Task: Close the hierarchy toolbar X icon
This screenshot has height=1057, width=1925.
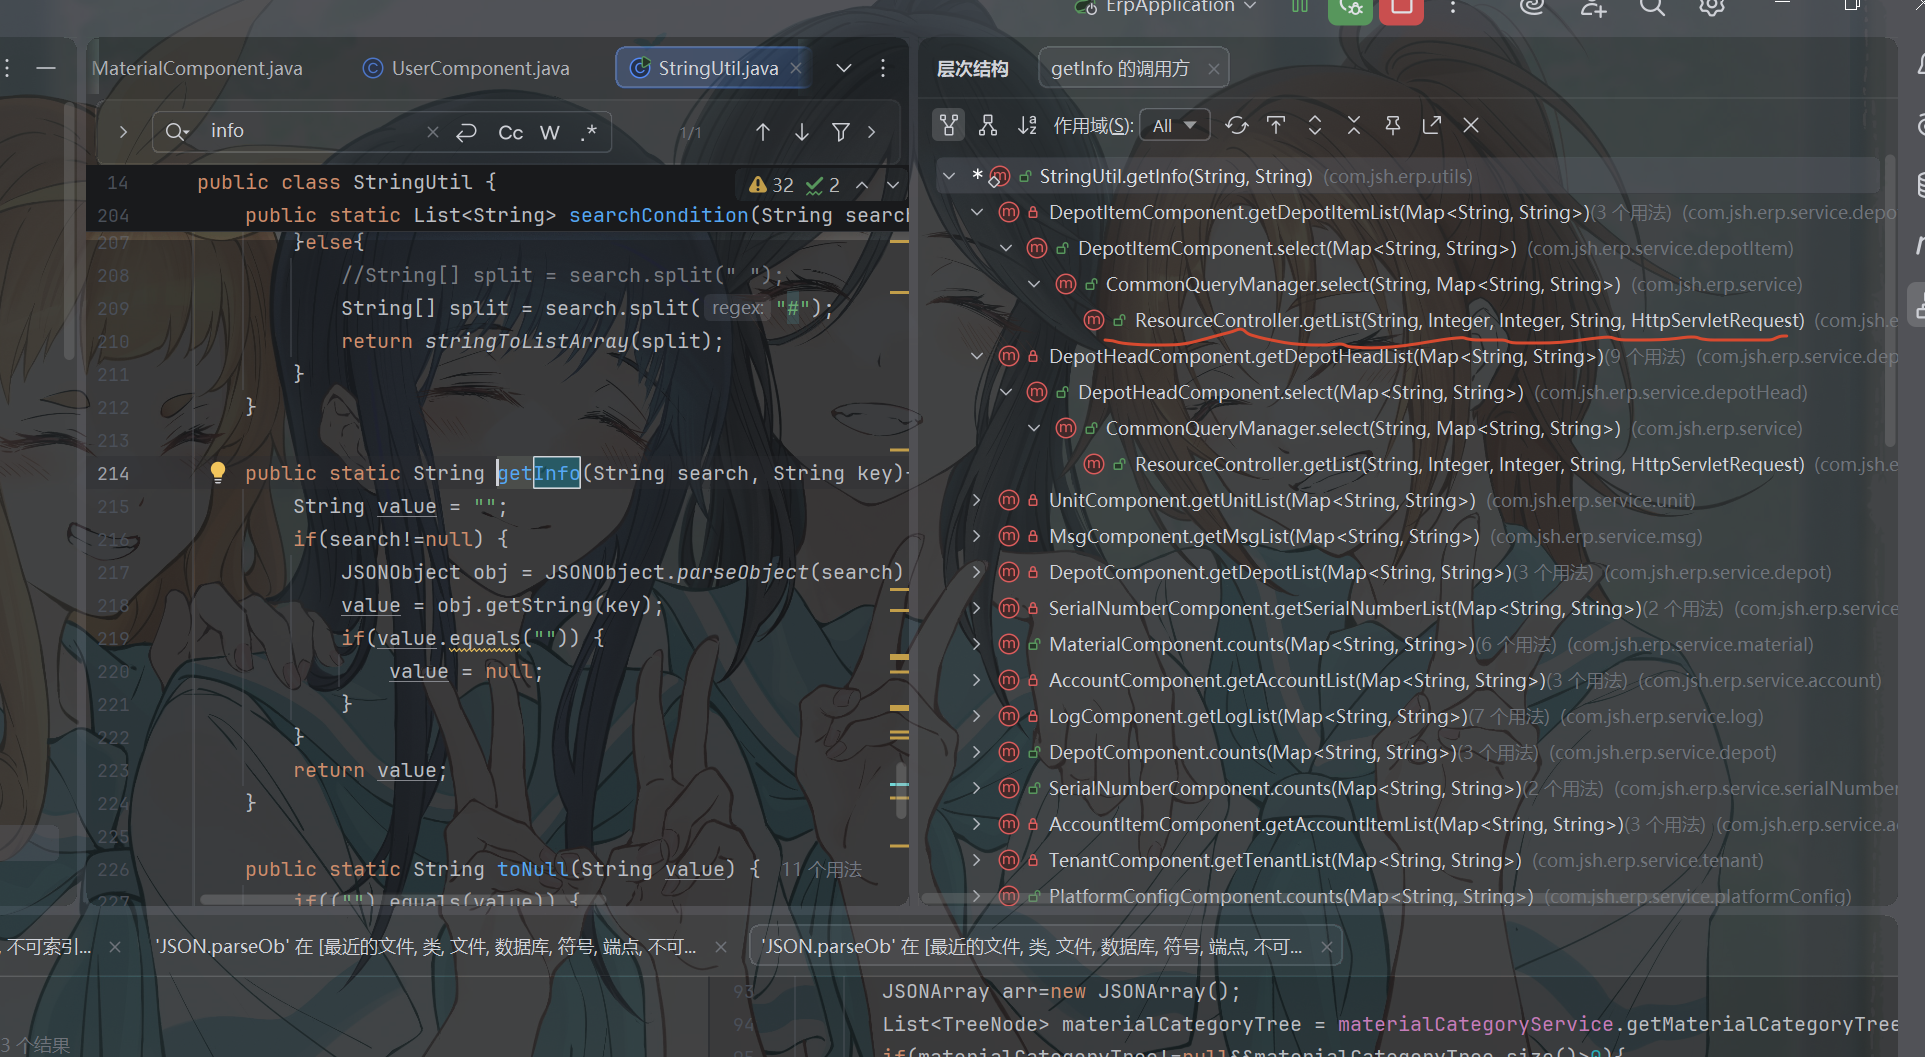Action: point(1471,125)
